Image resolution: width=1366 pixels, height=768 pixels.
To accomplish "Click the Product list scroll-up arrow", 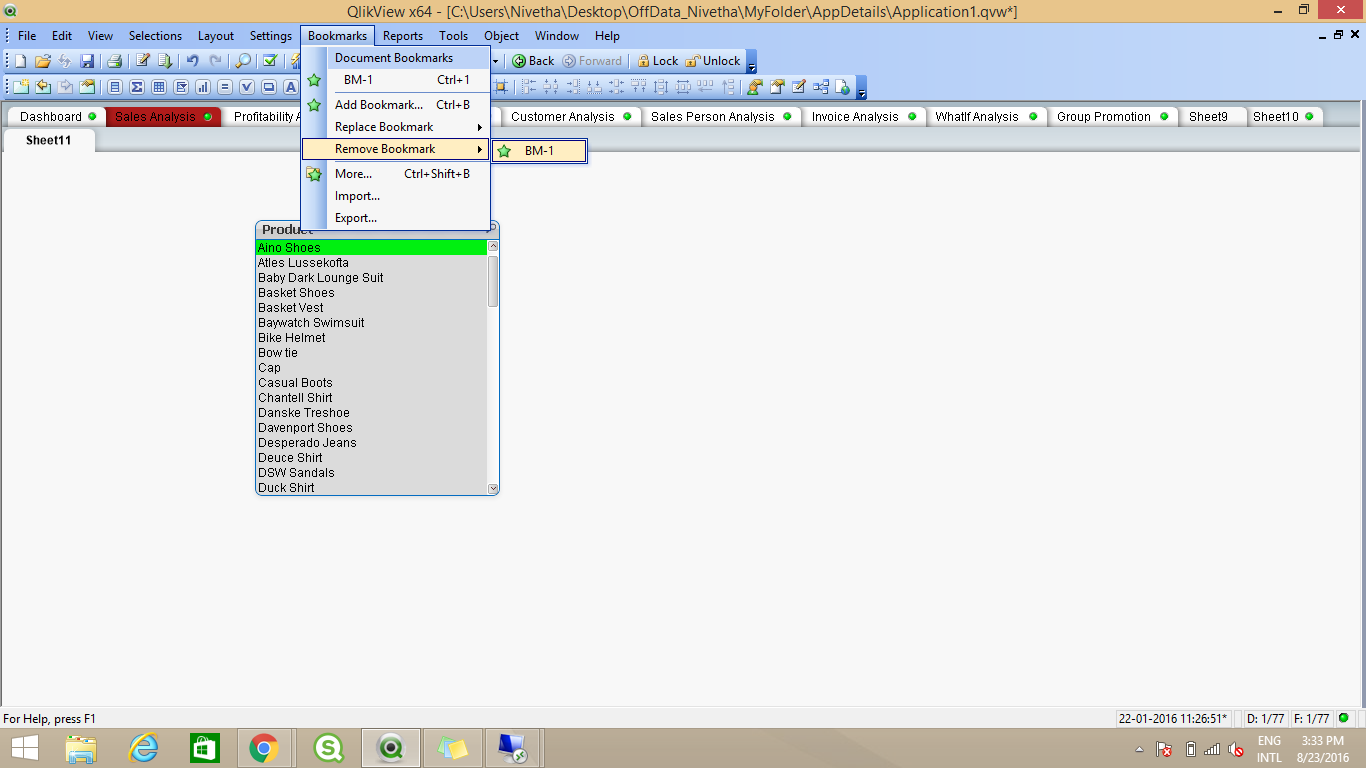I will (x=493, y=247).
